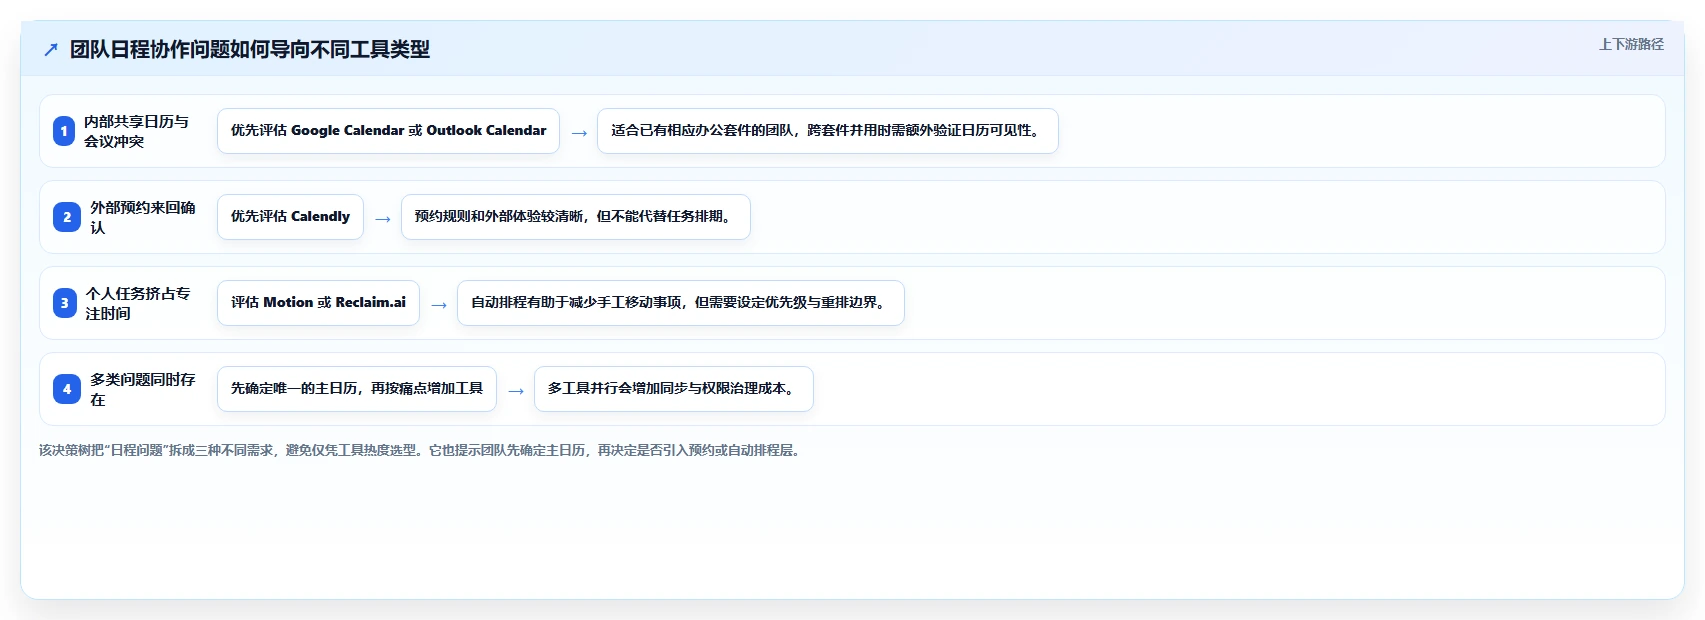Click the number 1 badge
This screenshot has height=620, width=1705.
click(x=64, y=131)
